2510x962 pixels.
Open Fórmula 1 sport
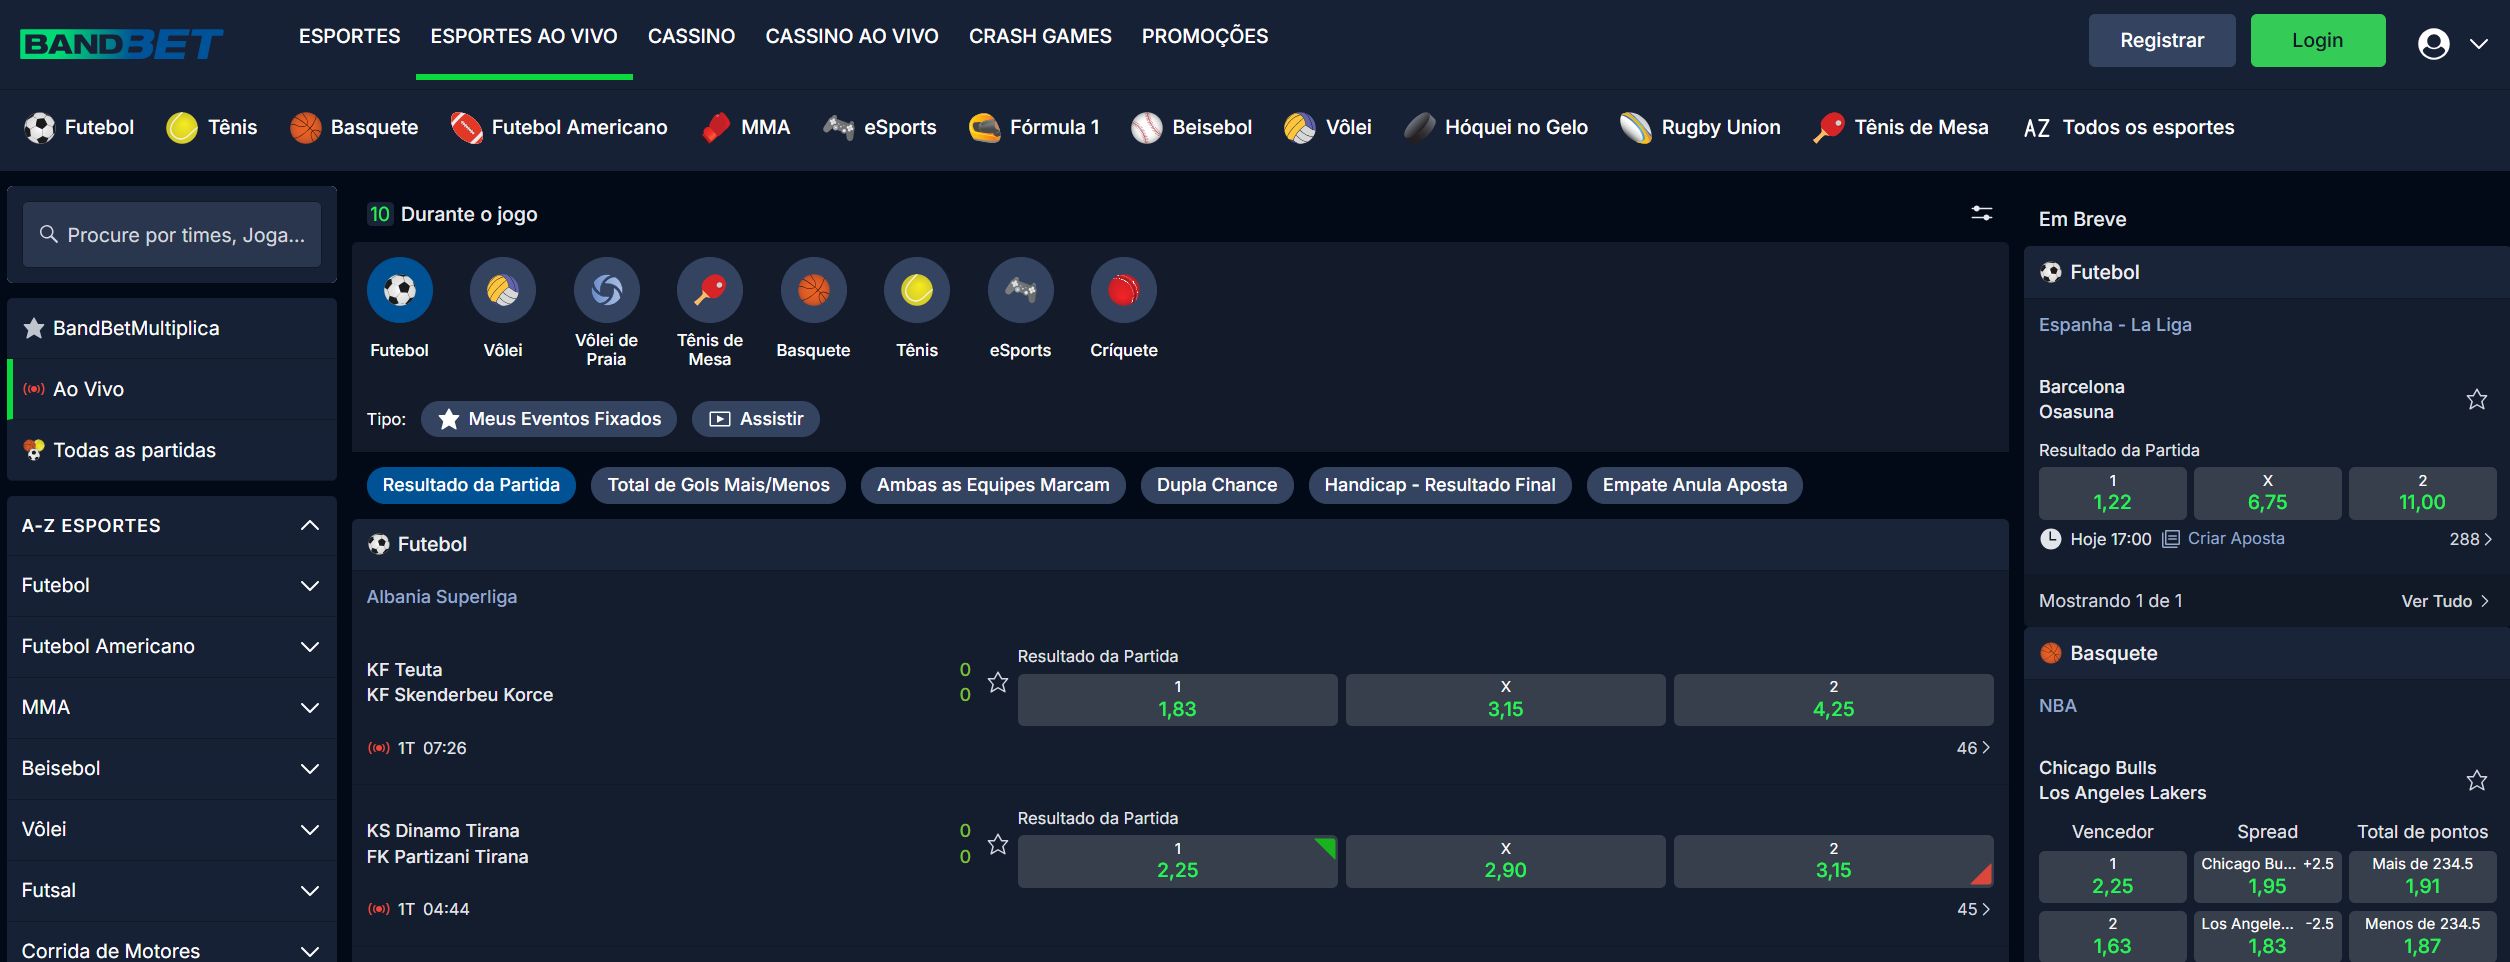point(1034,127)
